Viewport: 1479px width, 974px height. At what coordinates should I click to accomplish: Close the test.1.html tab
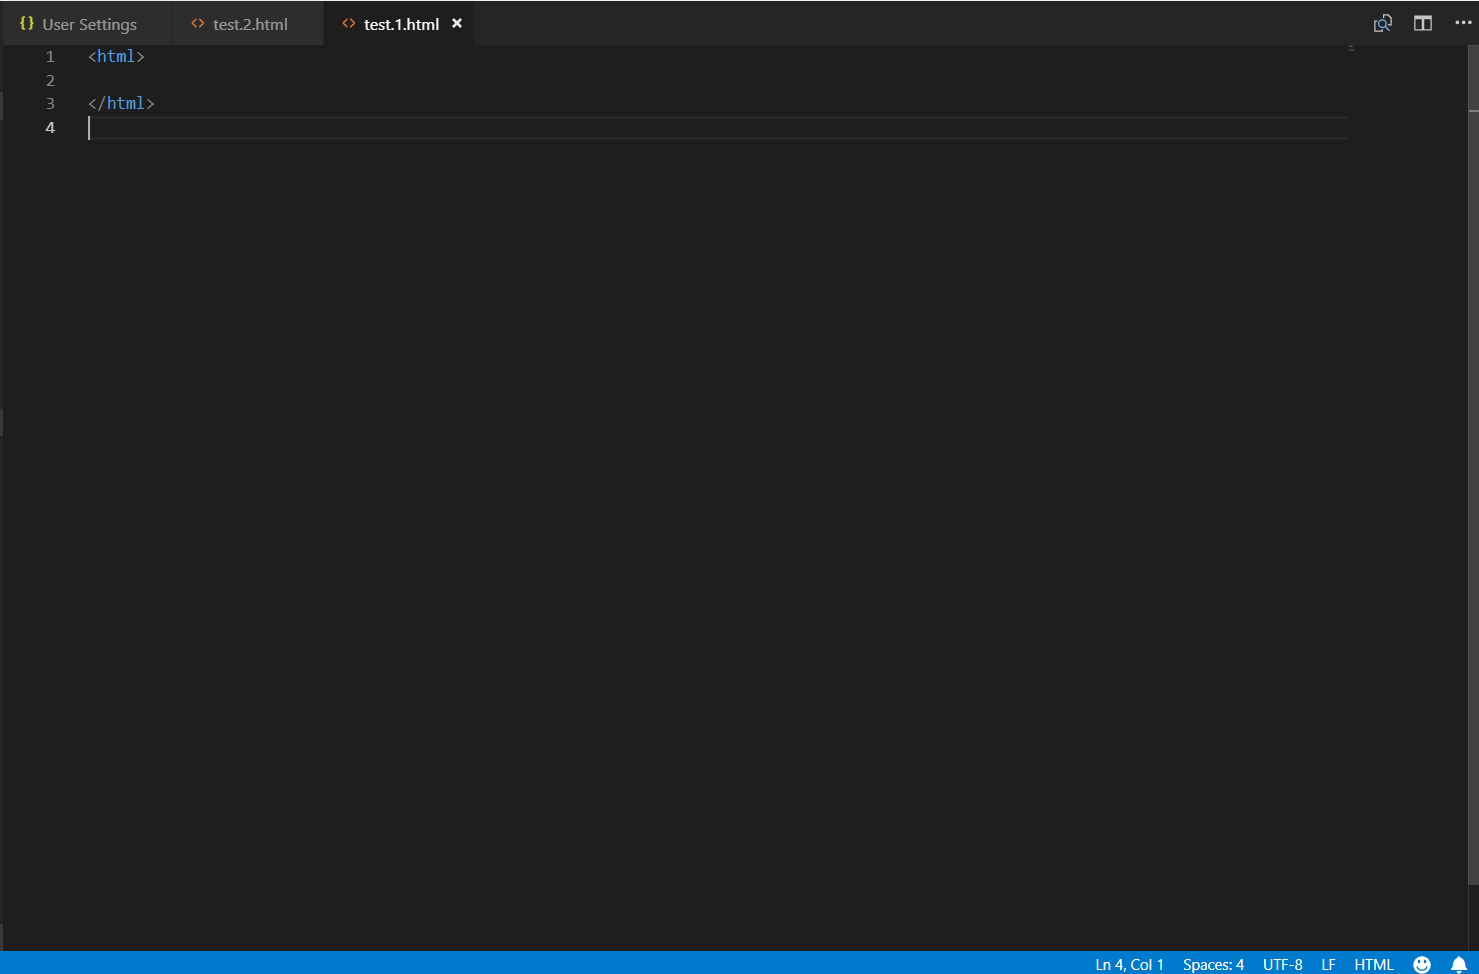tap(457, 23)
